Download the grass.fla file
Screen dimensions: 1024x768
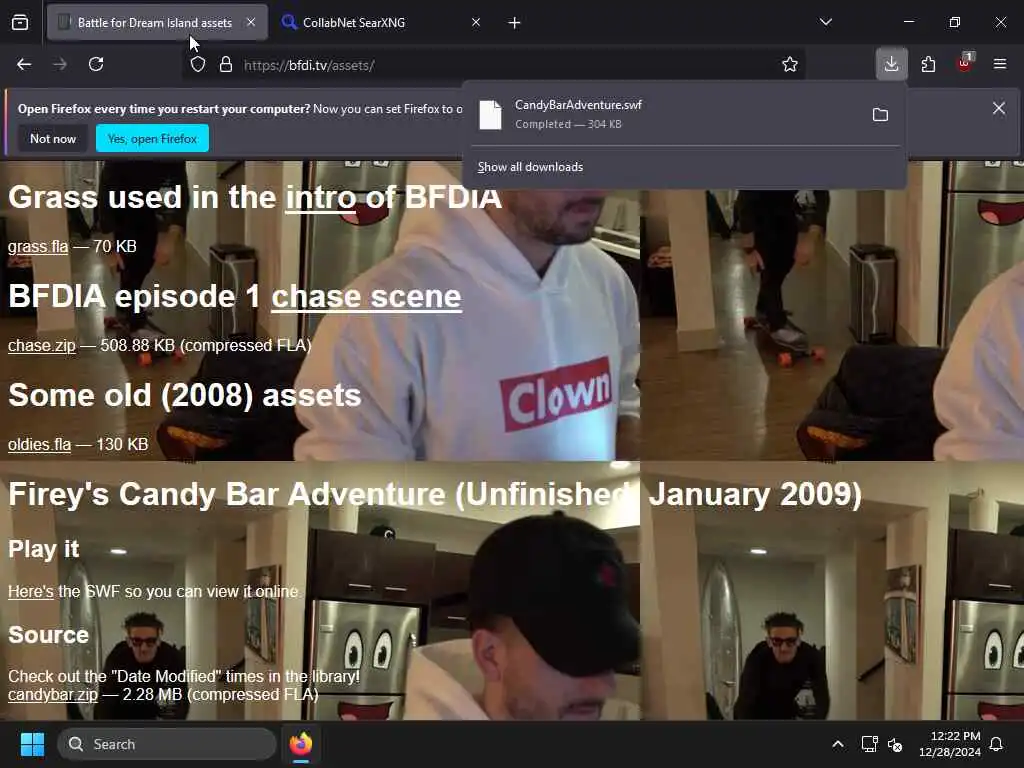[38, 246]
